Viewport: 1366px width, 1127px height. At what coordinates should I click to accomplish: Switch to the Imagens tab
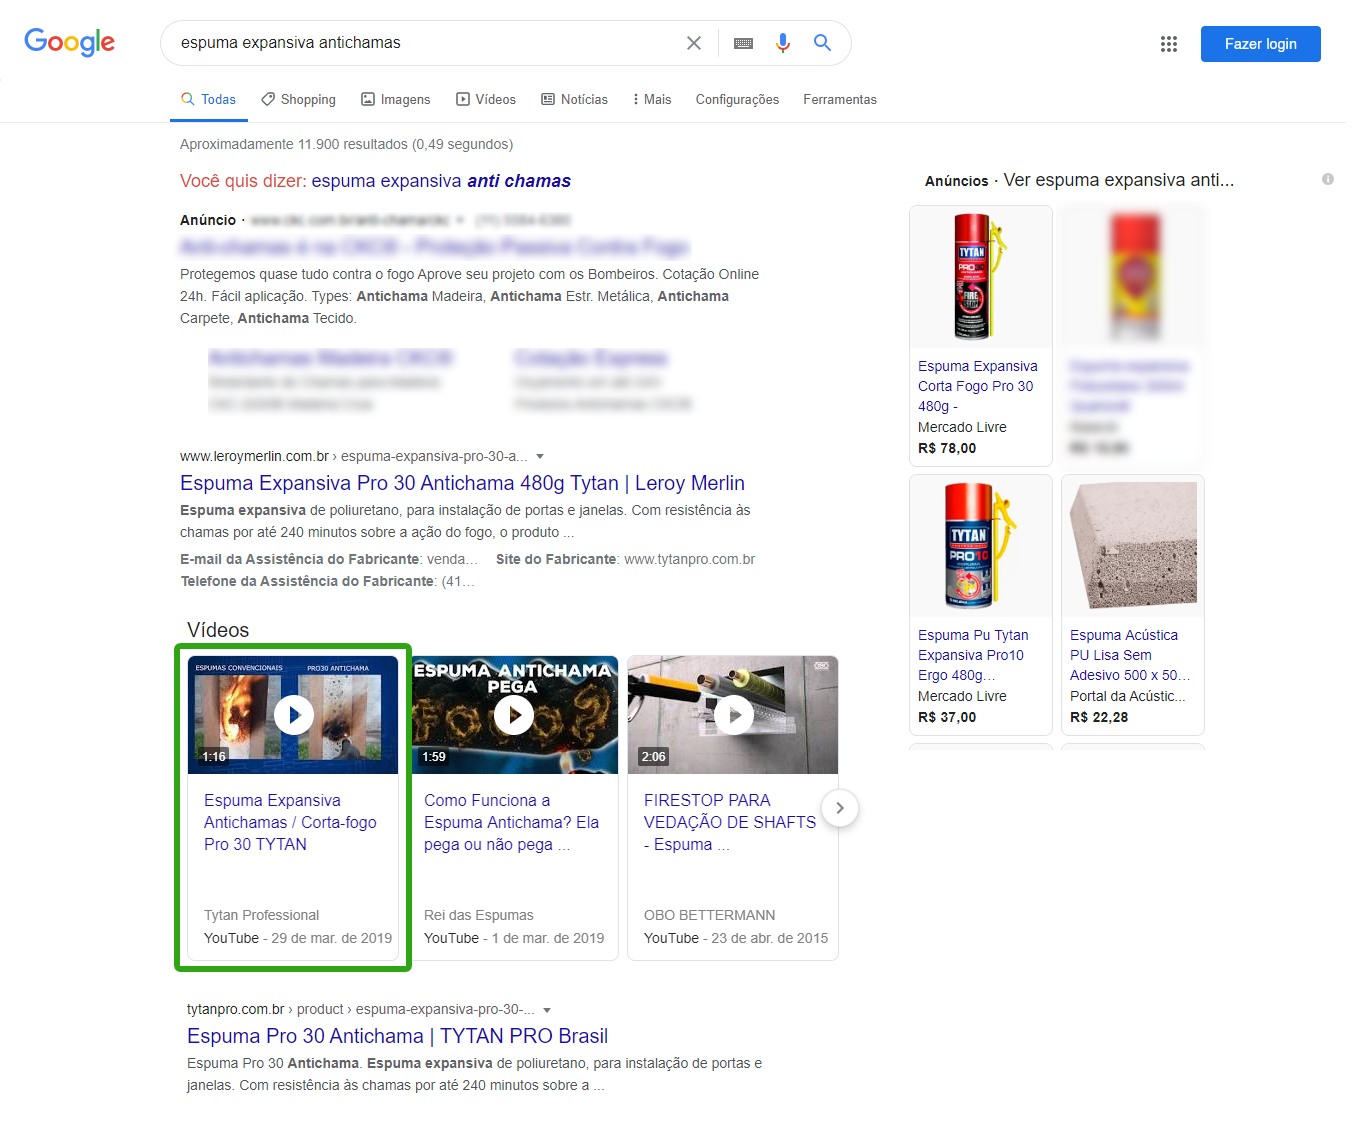tap(395, 99)
